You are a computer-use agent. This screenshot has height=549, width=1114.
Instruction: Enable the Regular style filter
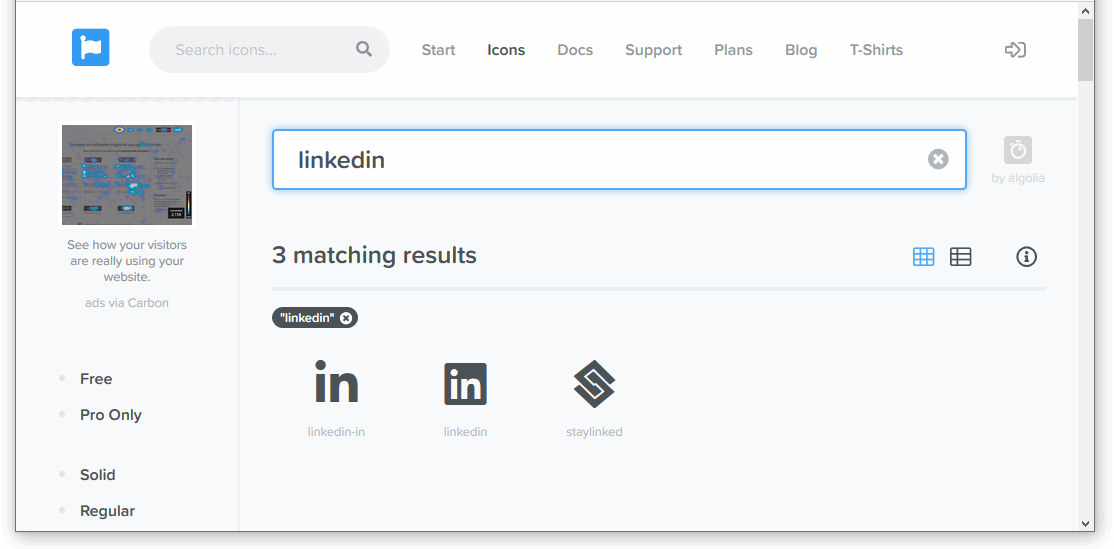tap(107, 511)
